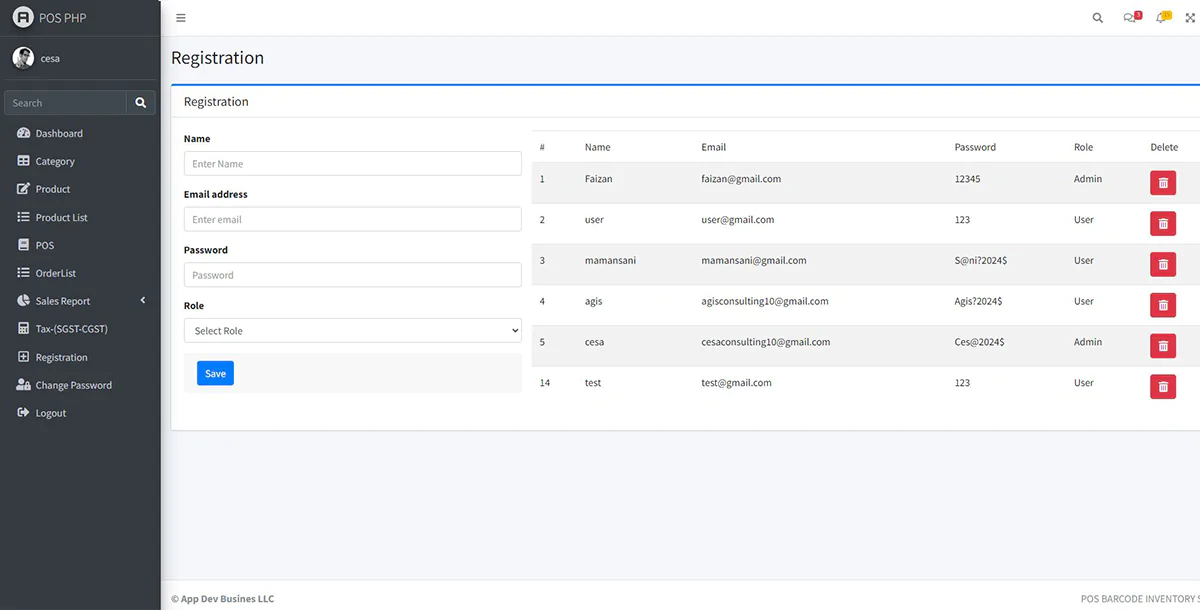This screenshot has height=610, width=1200.
Task: Click the blue Save button
Action: tap(215, 373)
